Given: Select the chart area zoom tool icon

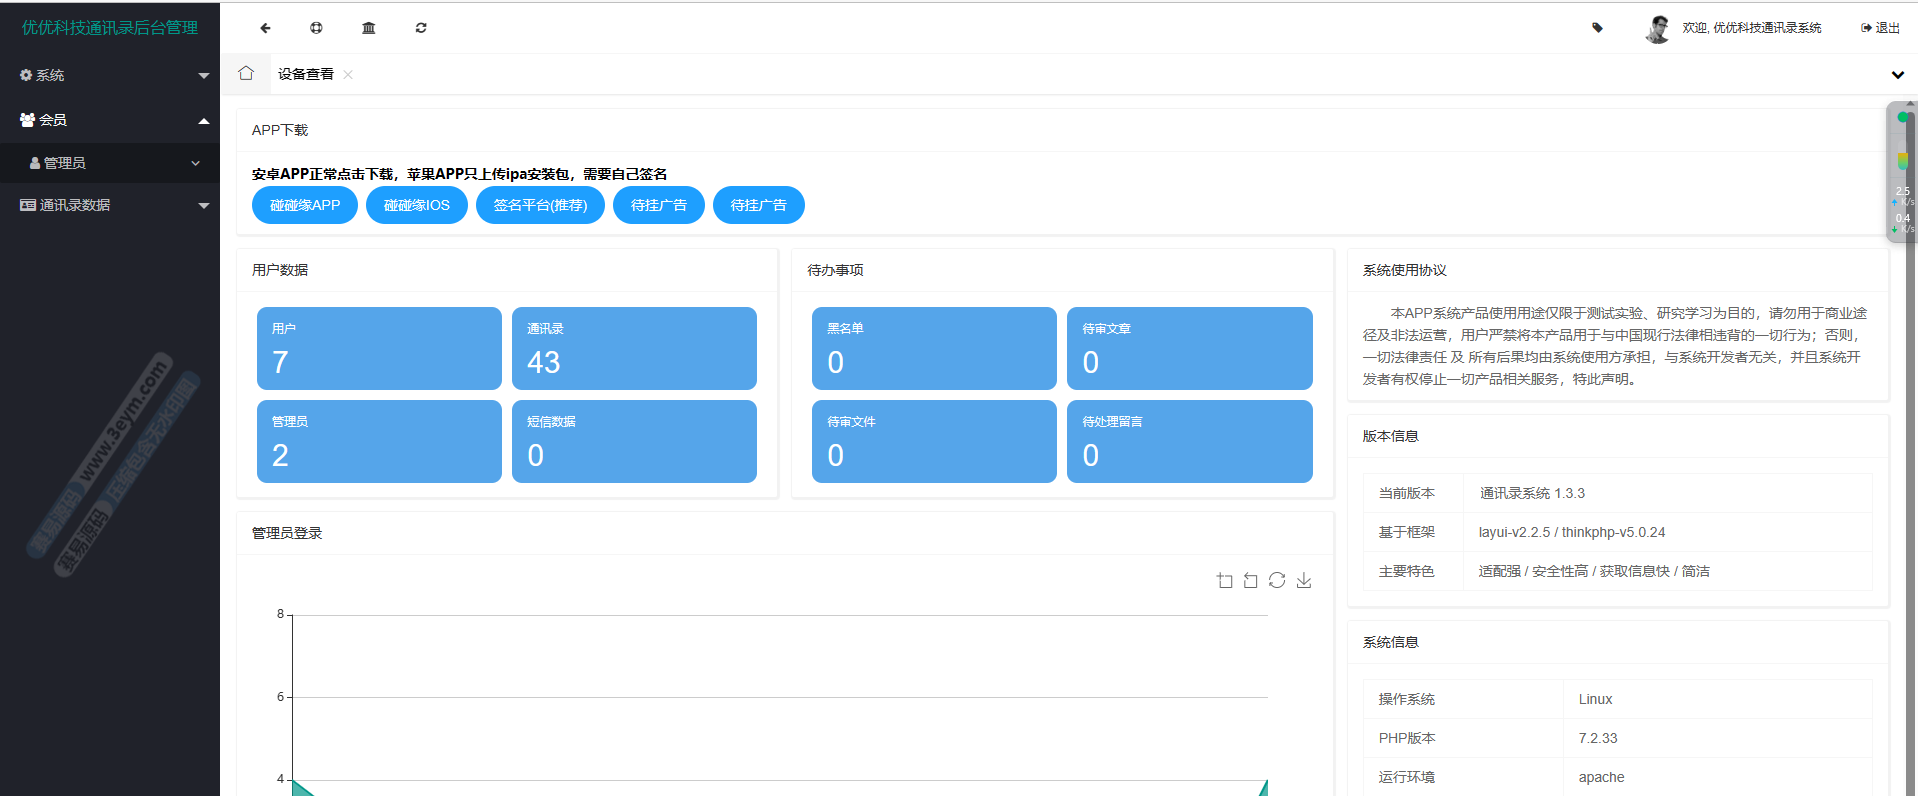Looking at the screenshot, I should pos(1224,580).
